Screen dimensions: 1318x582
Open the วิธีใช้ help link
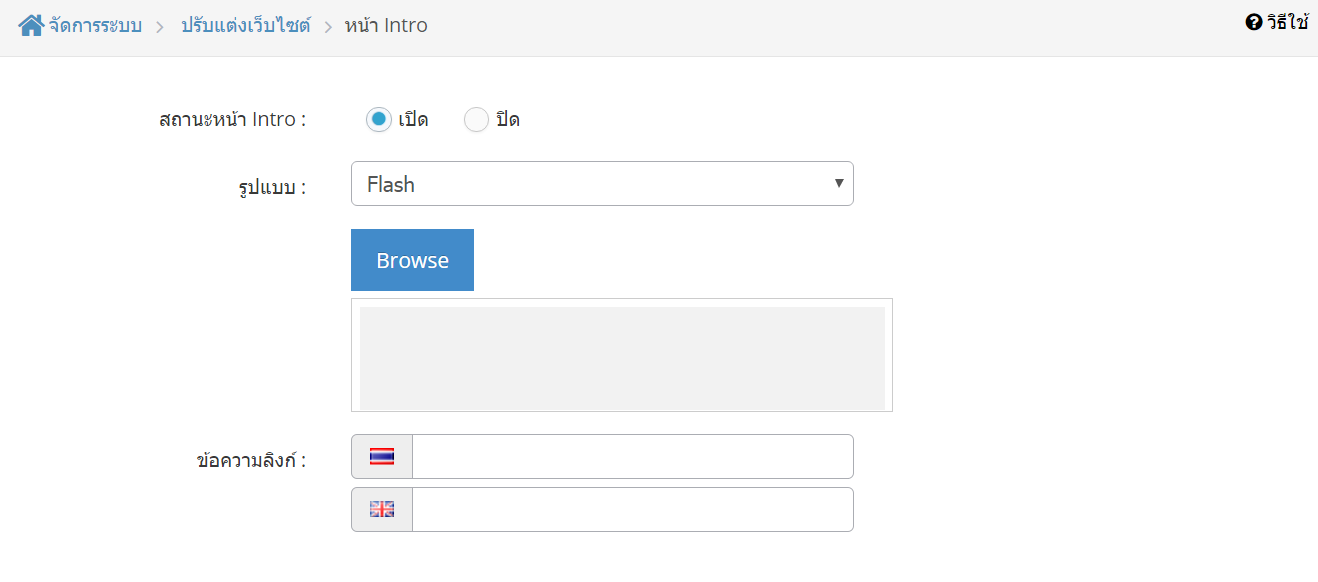[1287, 22]
